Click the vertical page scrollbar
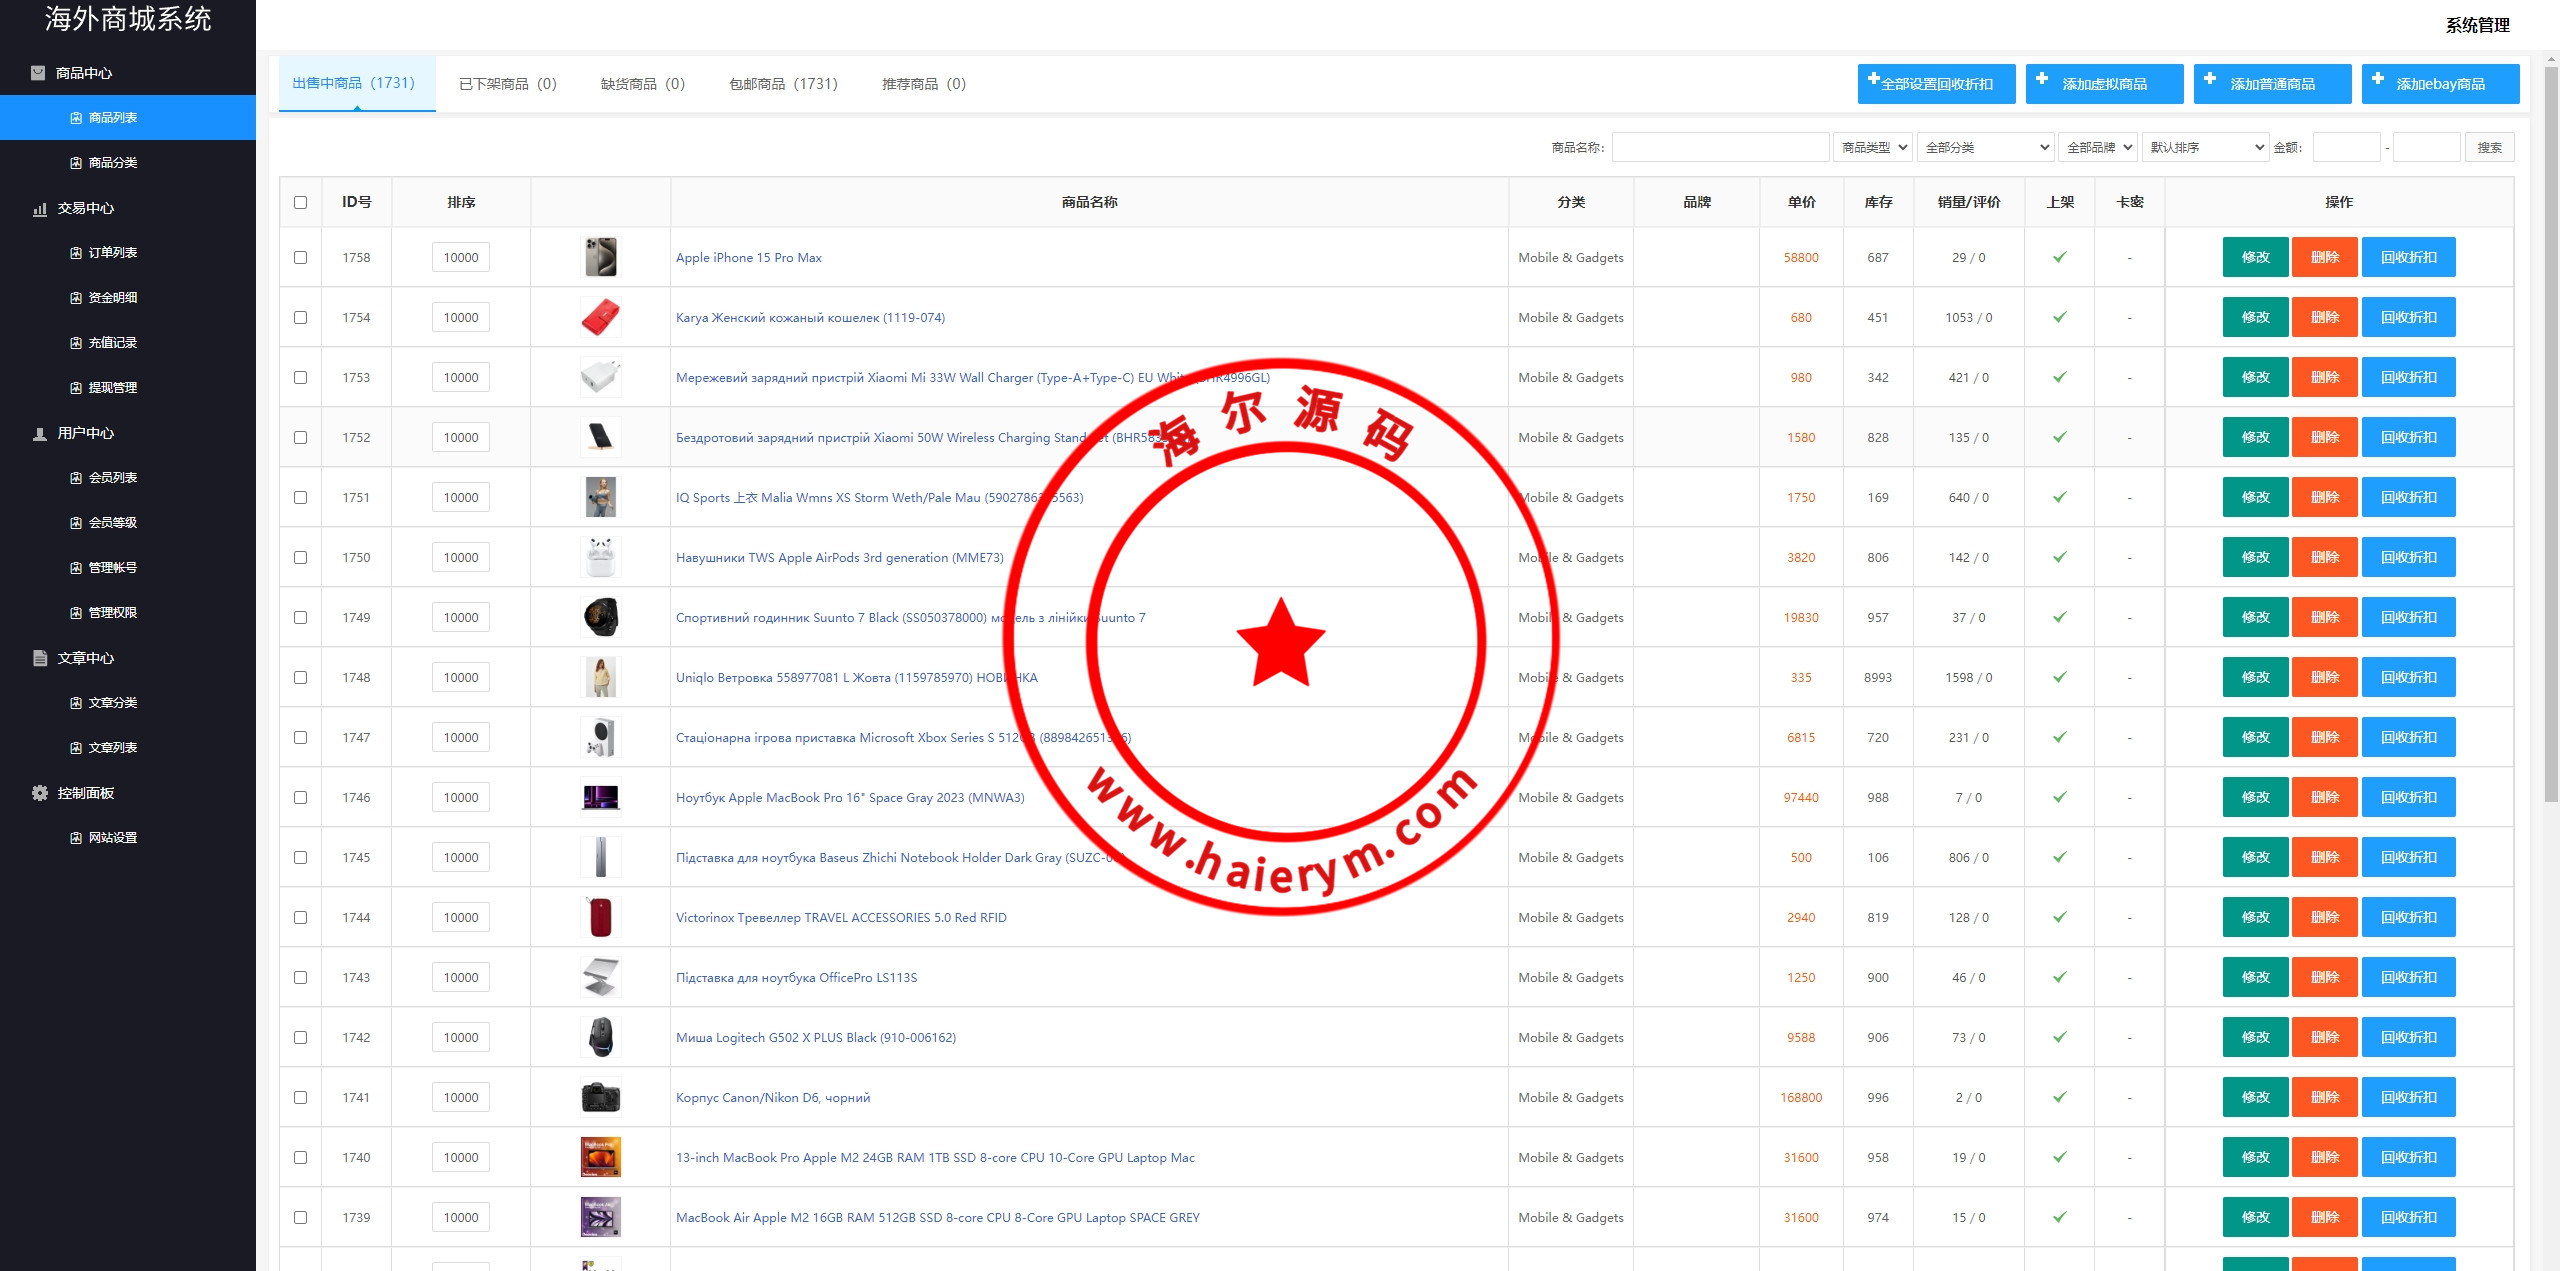The width and height of the screenshot is (2560, 1271). point(2551,430)
